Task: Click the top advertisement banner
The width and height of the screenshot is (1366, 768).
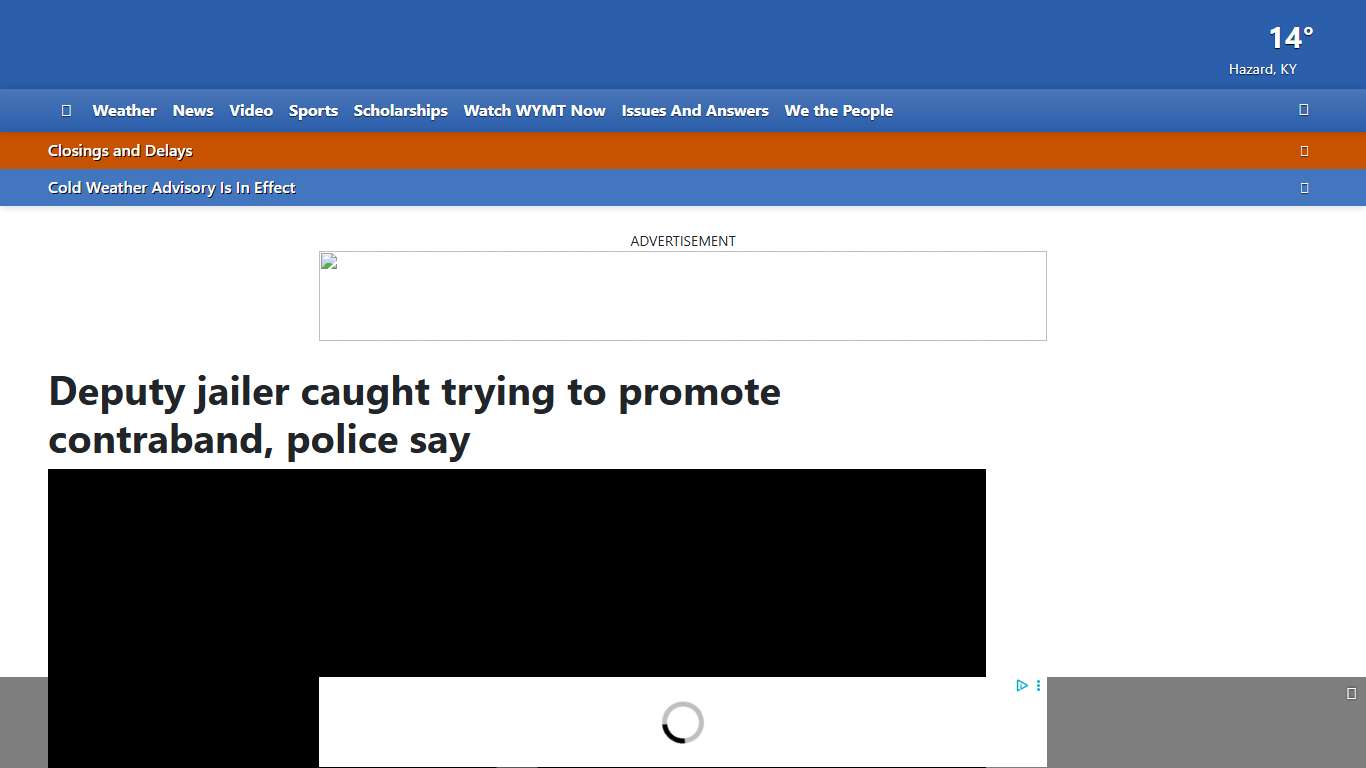Action: pos(682,296)
